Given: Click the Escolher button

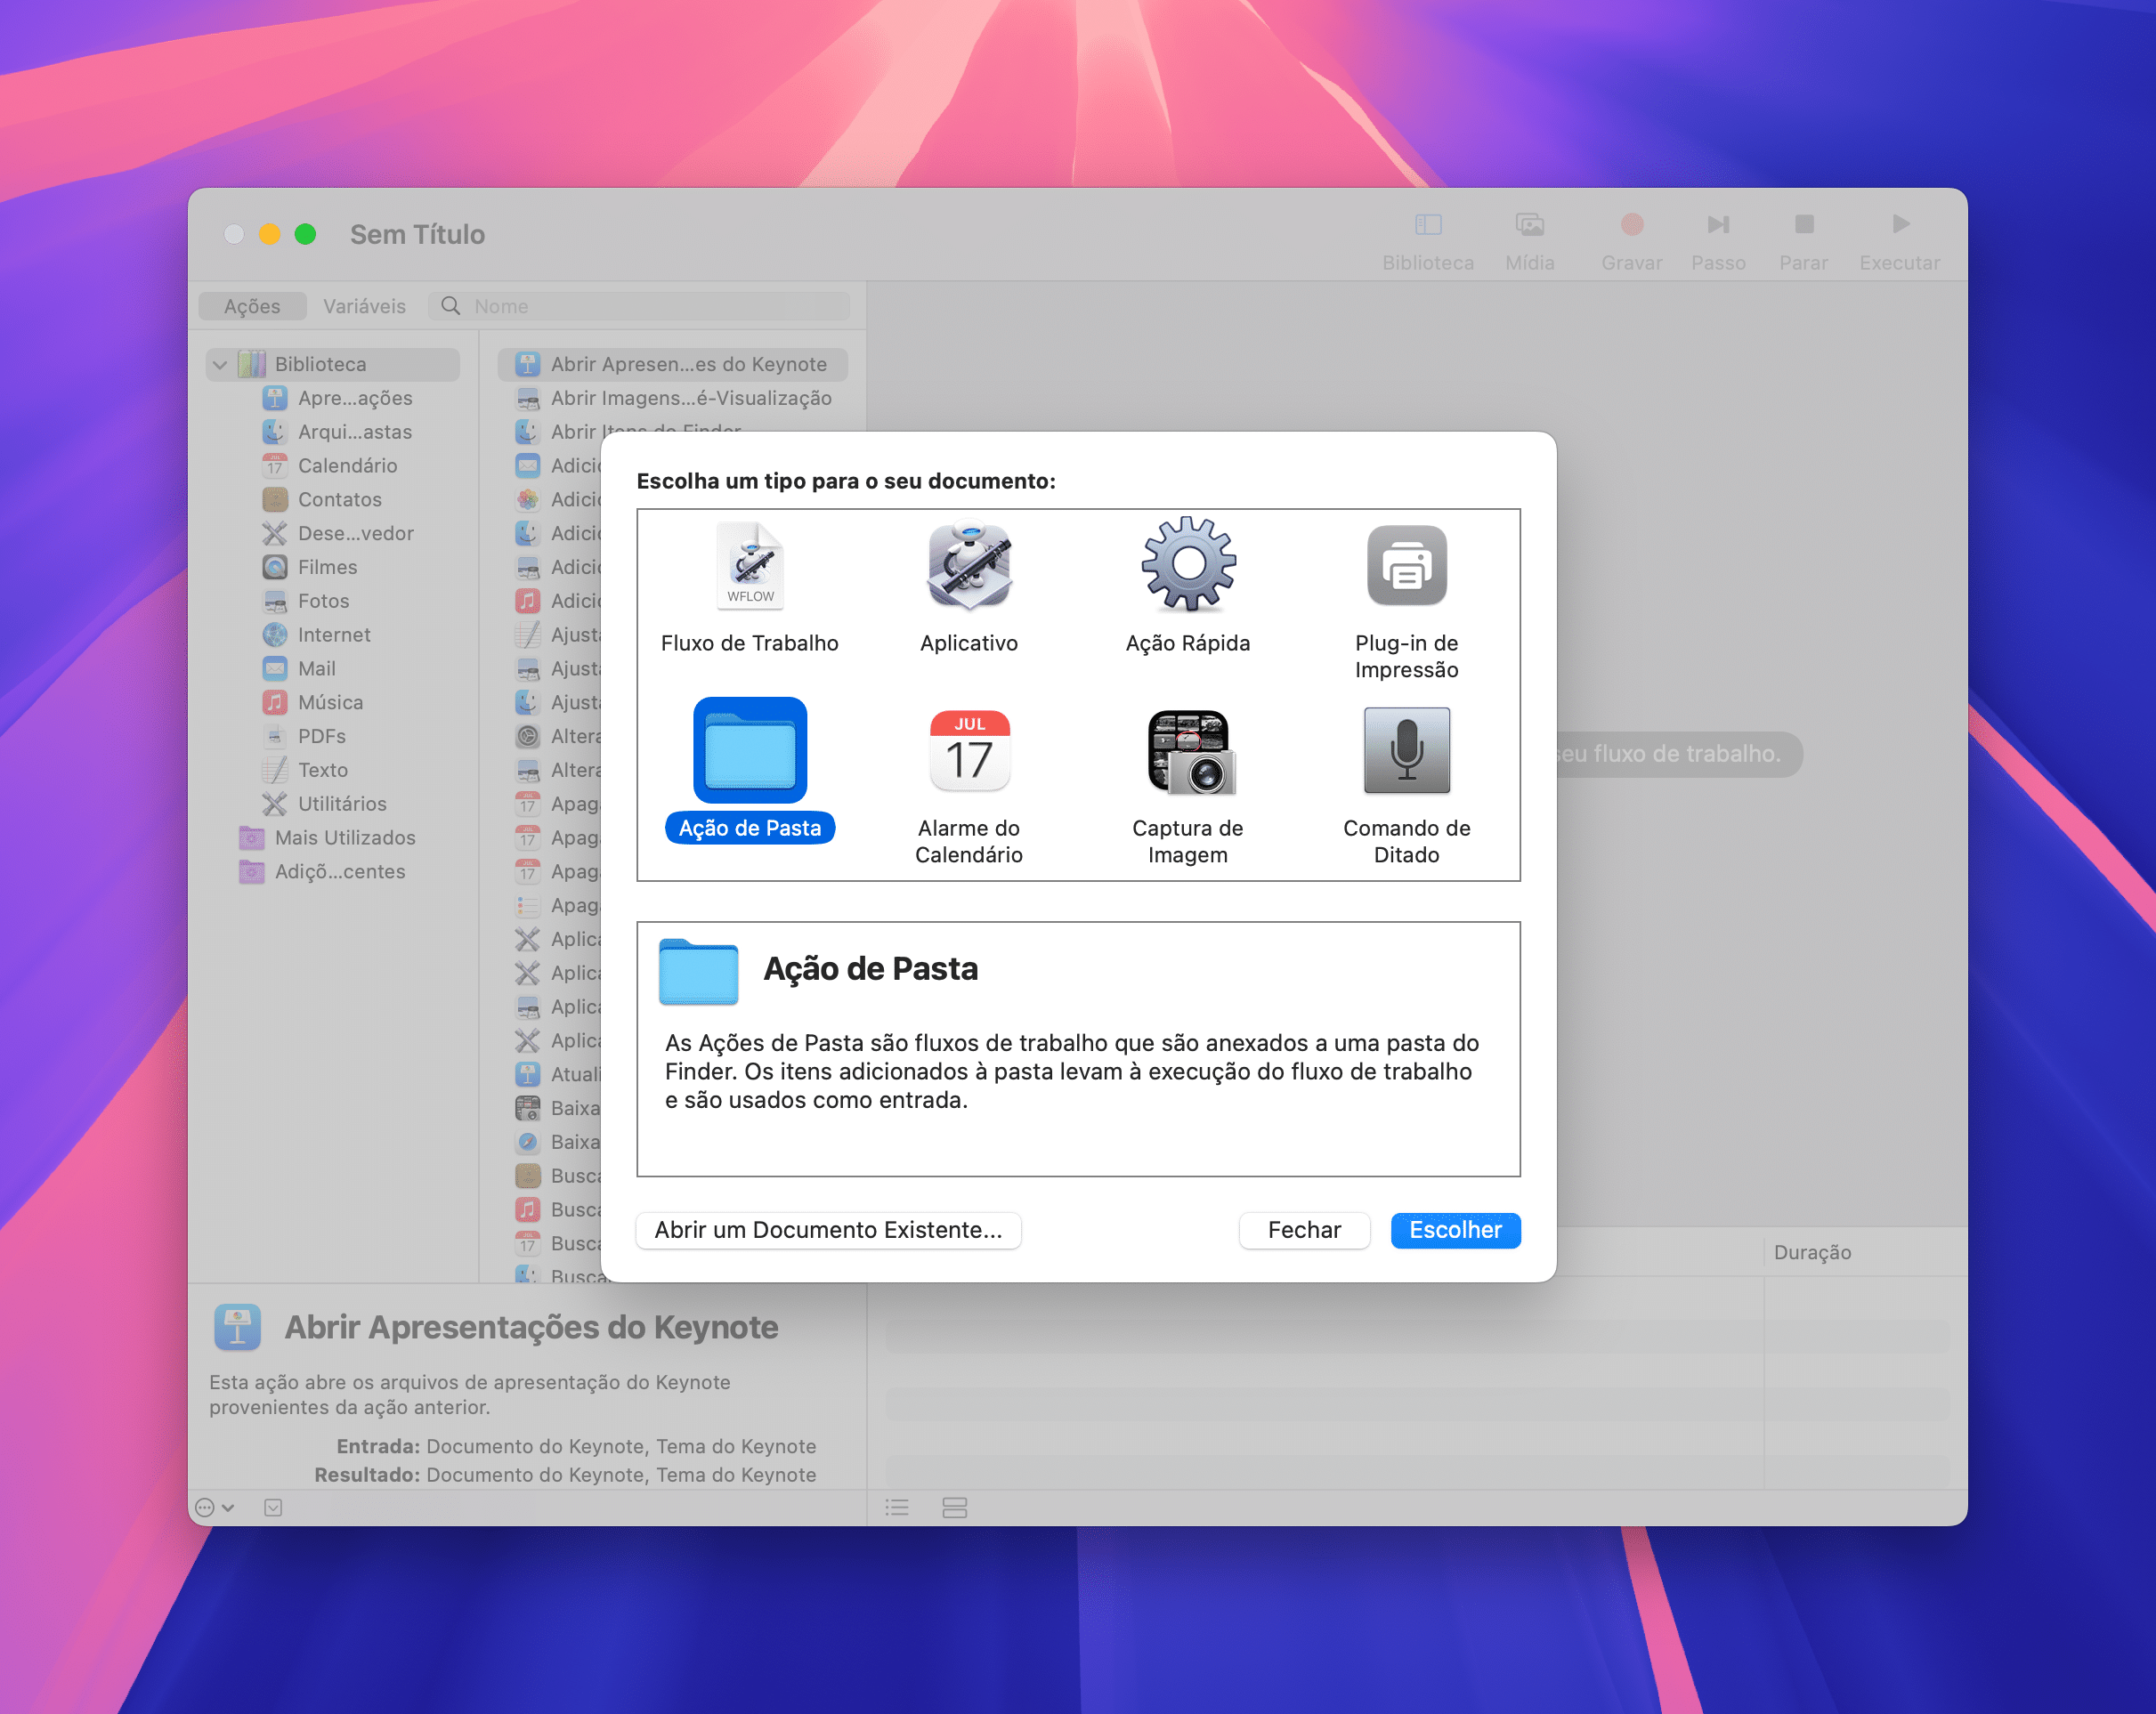Looking at the screenshot, I should [x=1455, y=1230].
